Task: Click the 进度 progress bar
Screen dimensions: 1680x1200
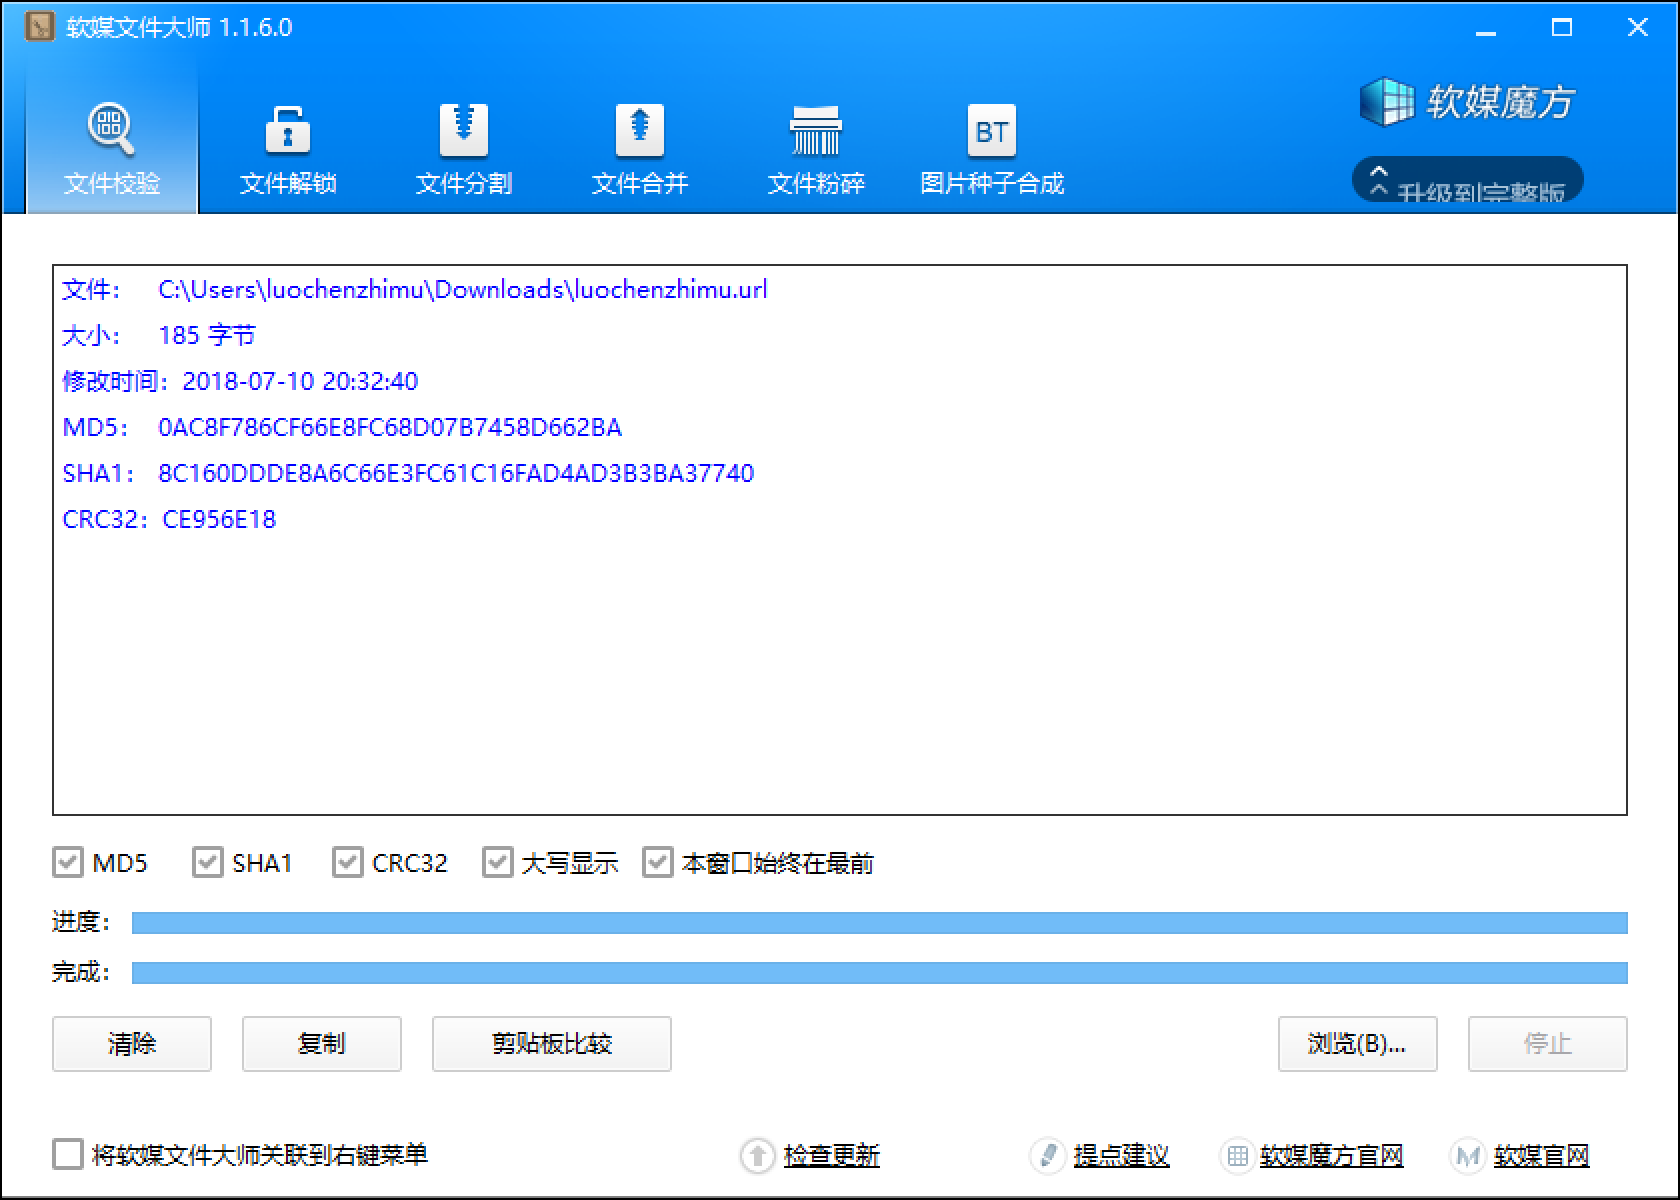Action: click(x=879, y=922)
